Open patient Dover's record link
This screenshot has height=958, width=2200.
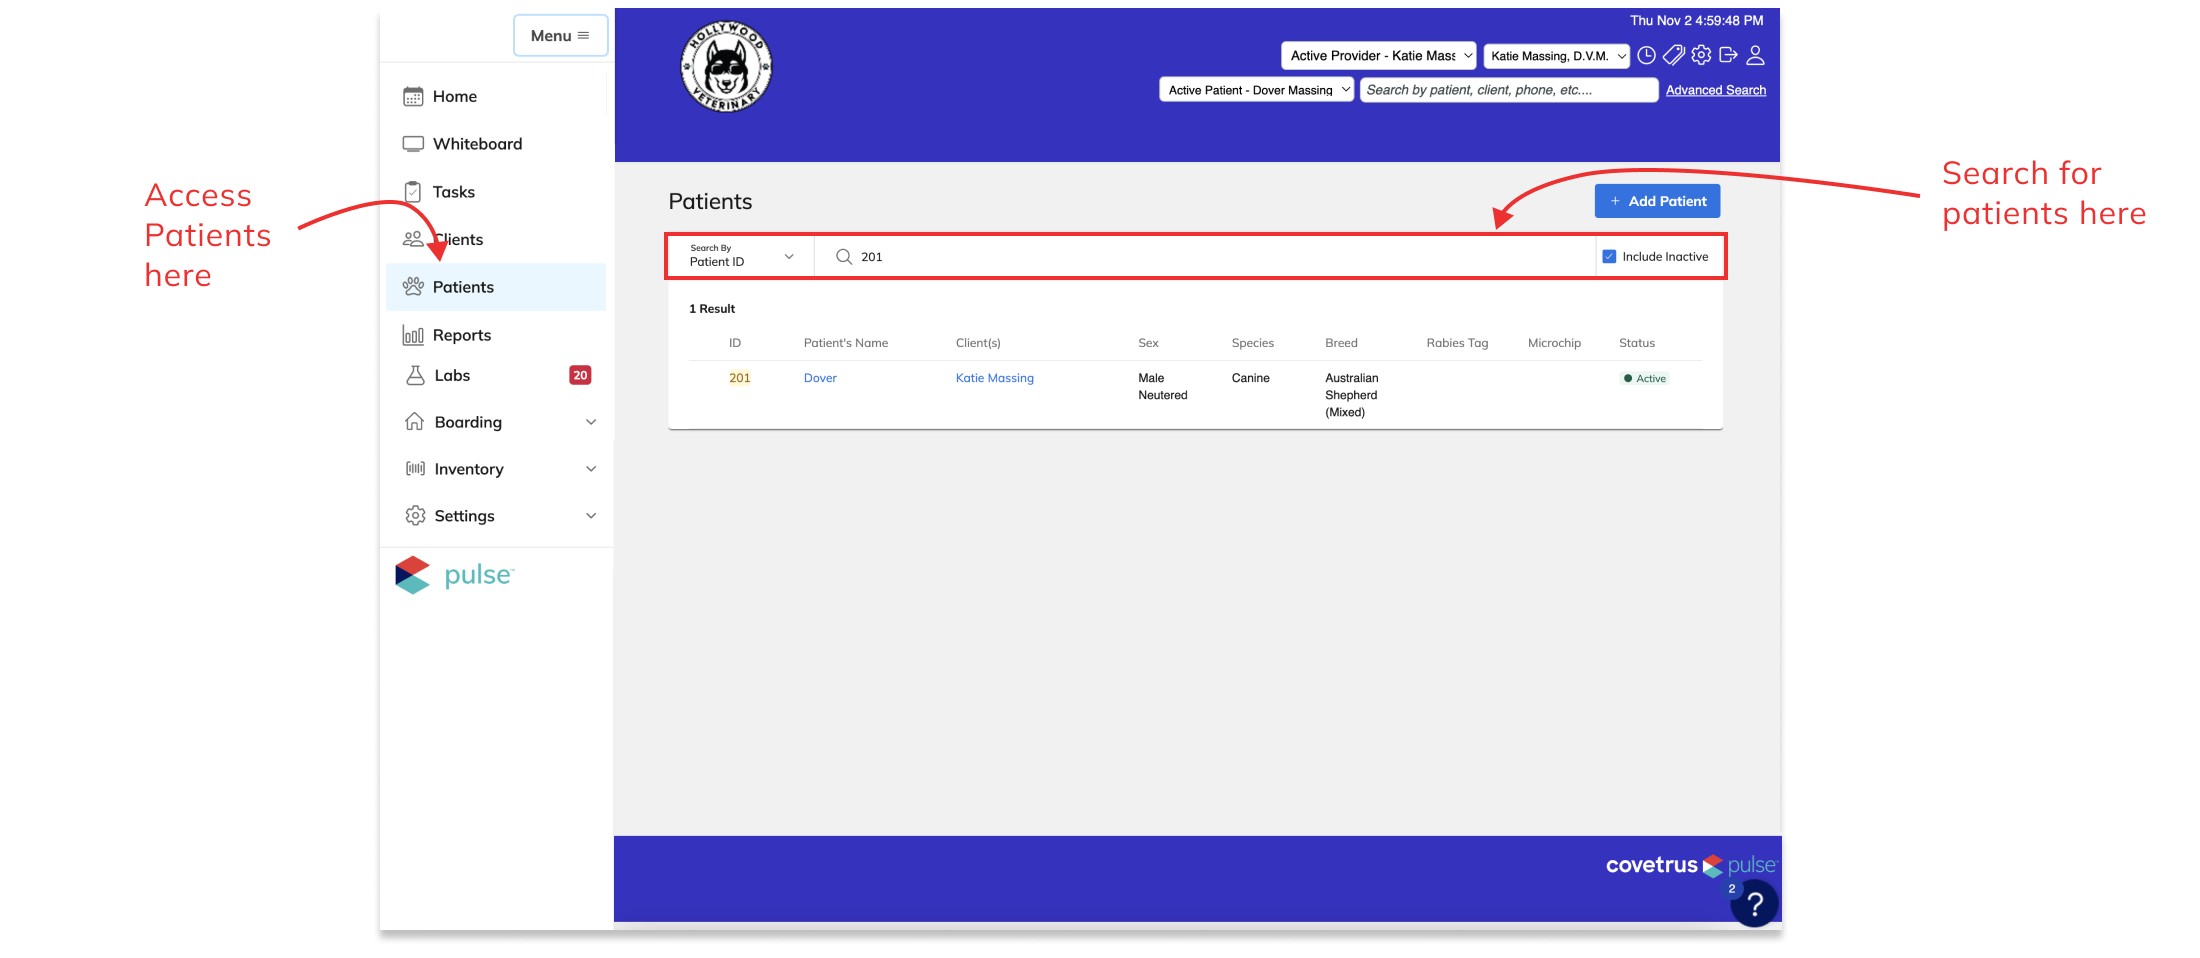(x=820, y=378)
